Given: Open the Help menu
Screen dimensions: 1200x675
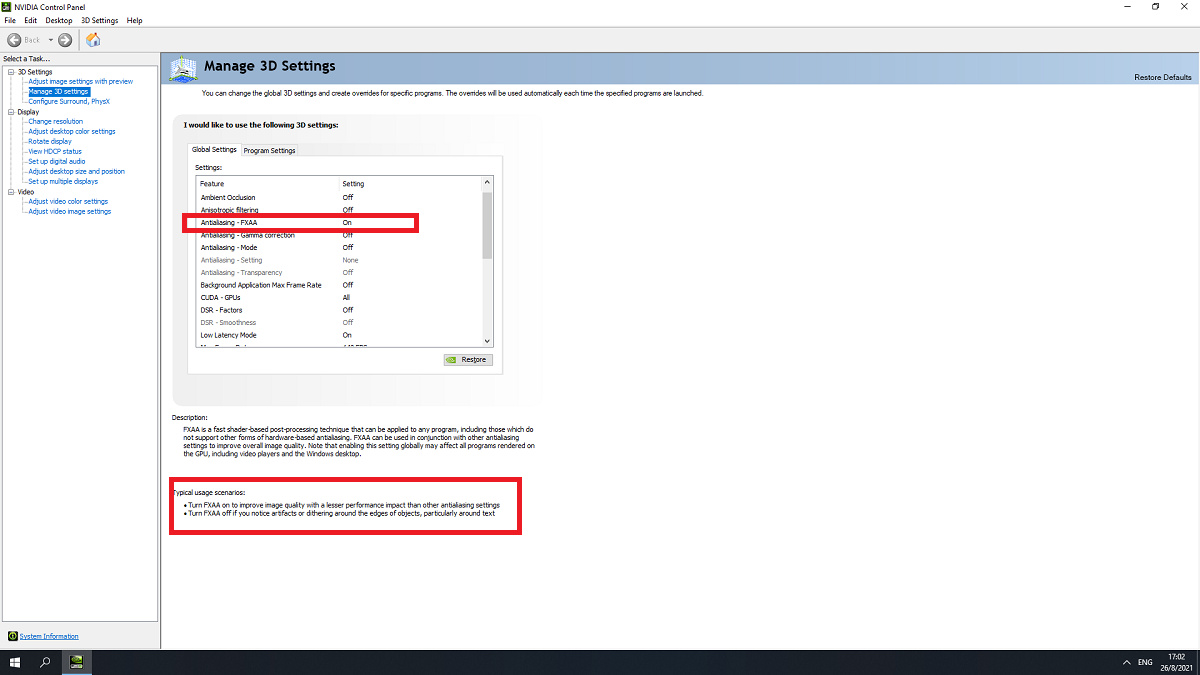Looking at the screenshot, I should [135, 20].
